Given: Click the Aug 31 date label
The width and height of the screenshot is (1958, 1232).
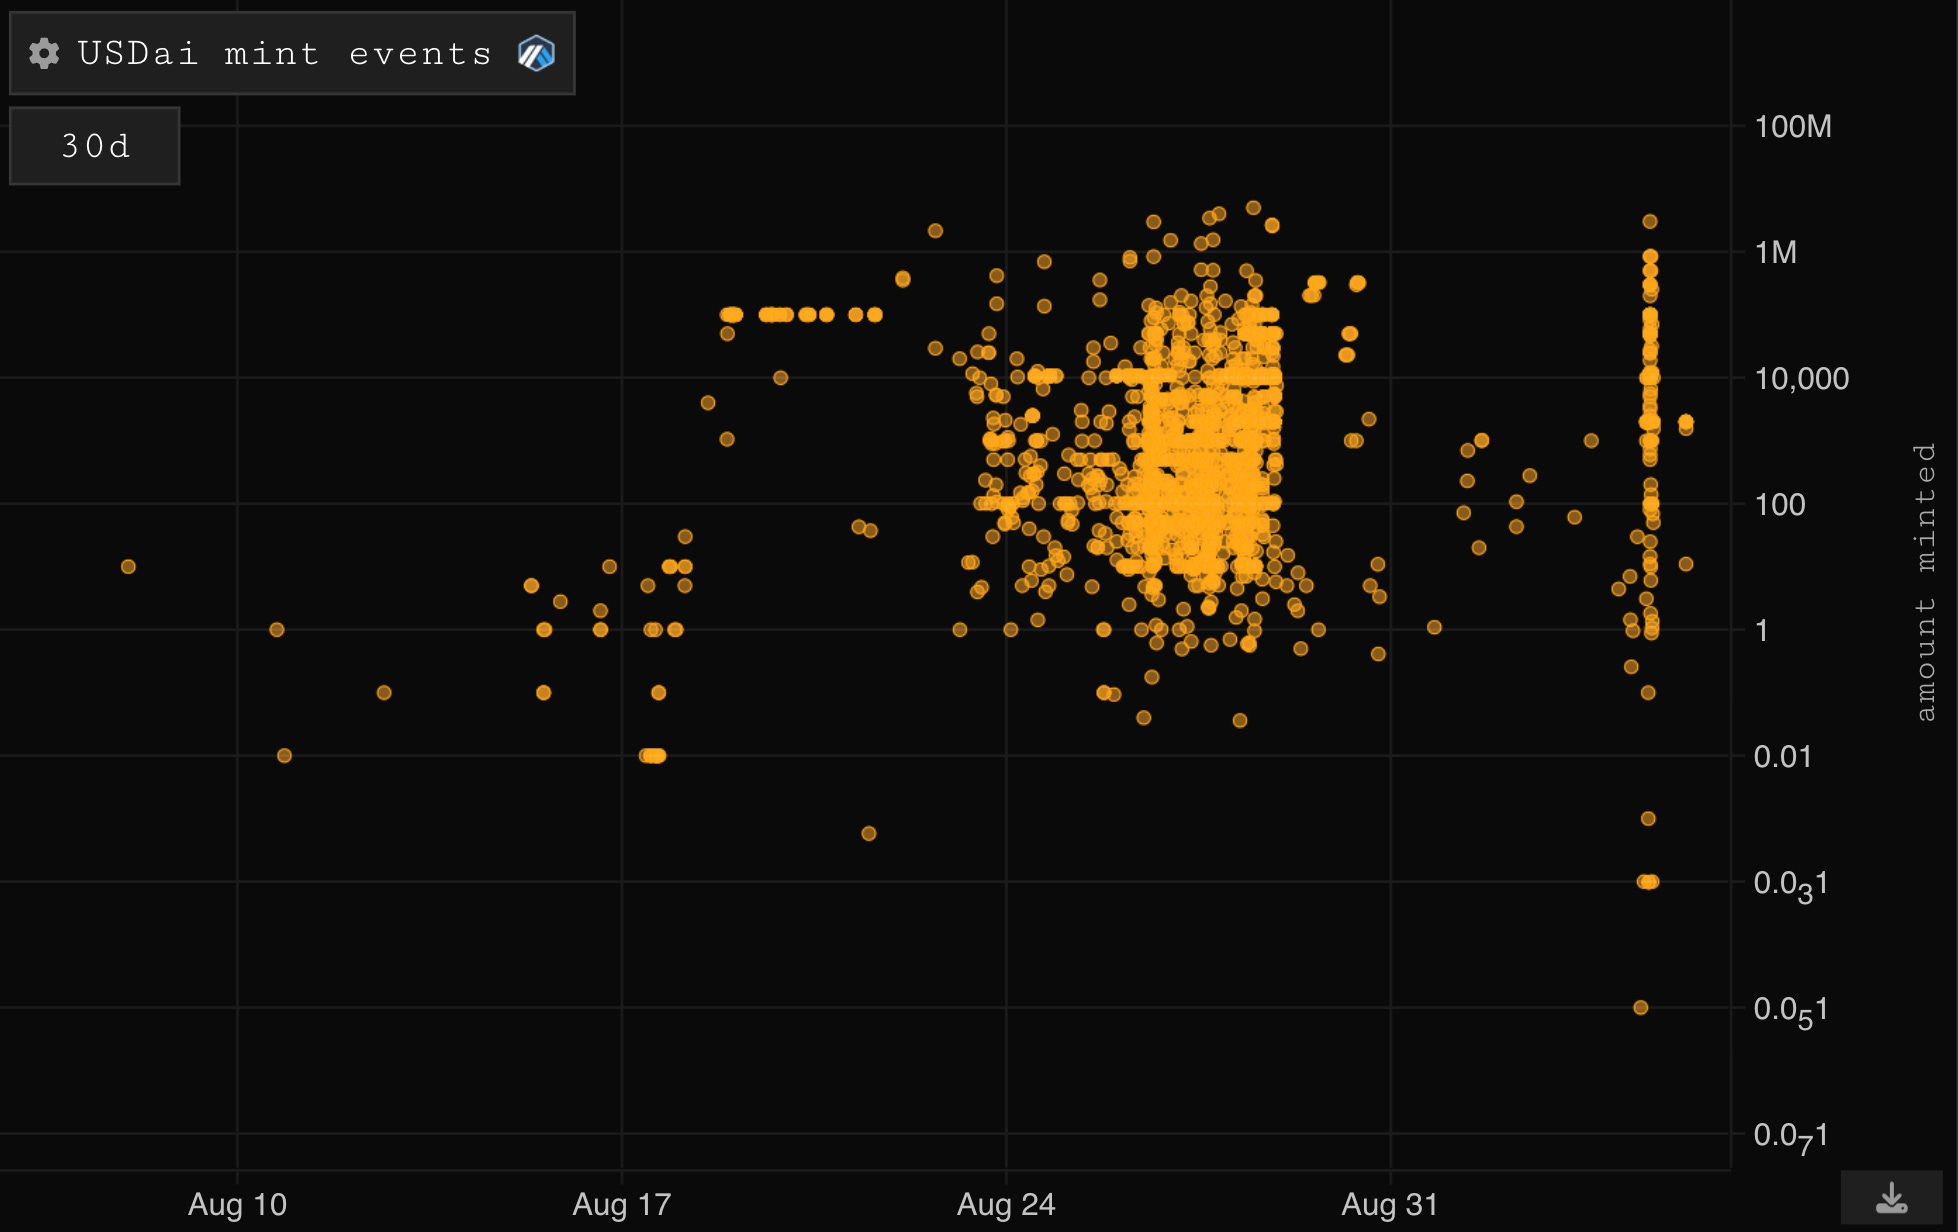Looking at the screenshot, I should point(1389,1204).
